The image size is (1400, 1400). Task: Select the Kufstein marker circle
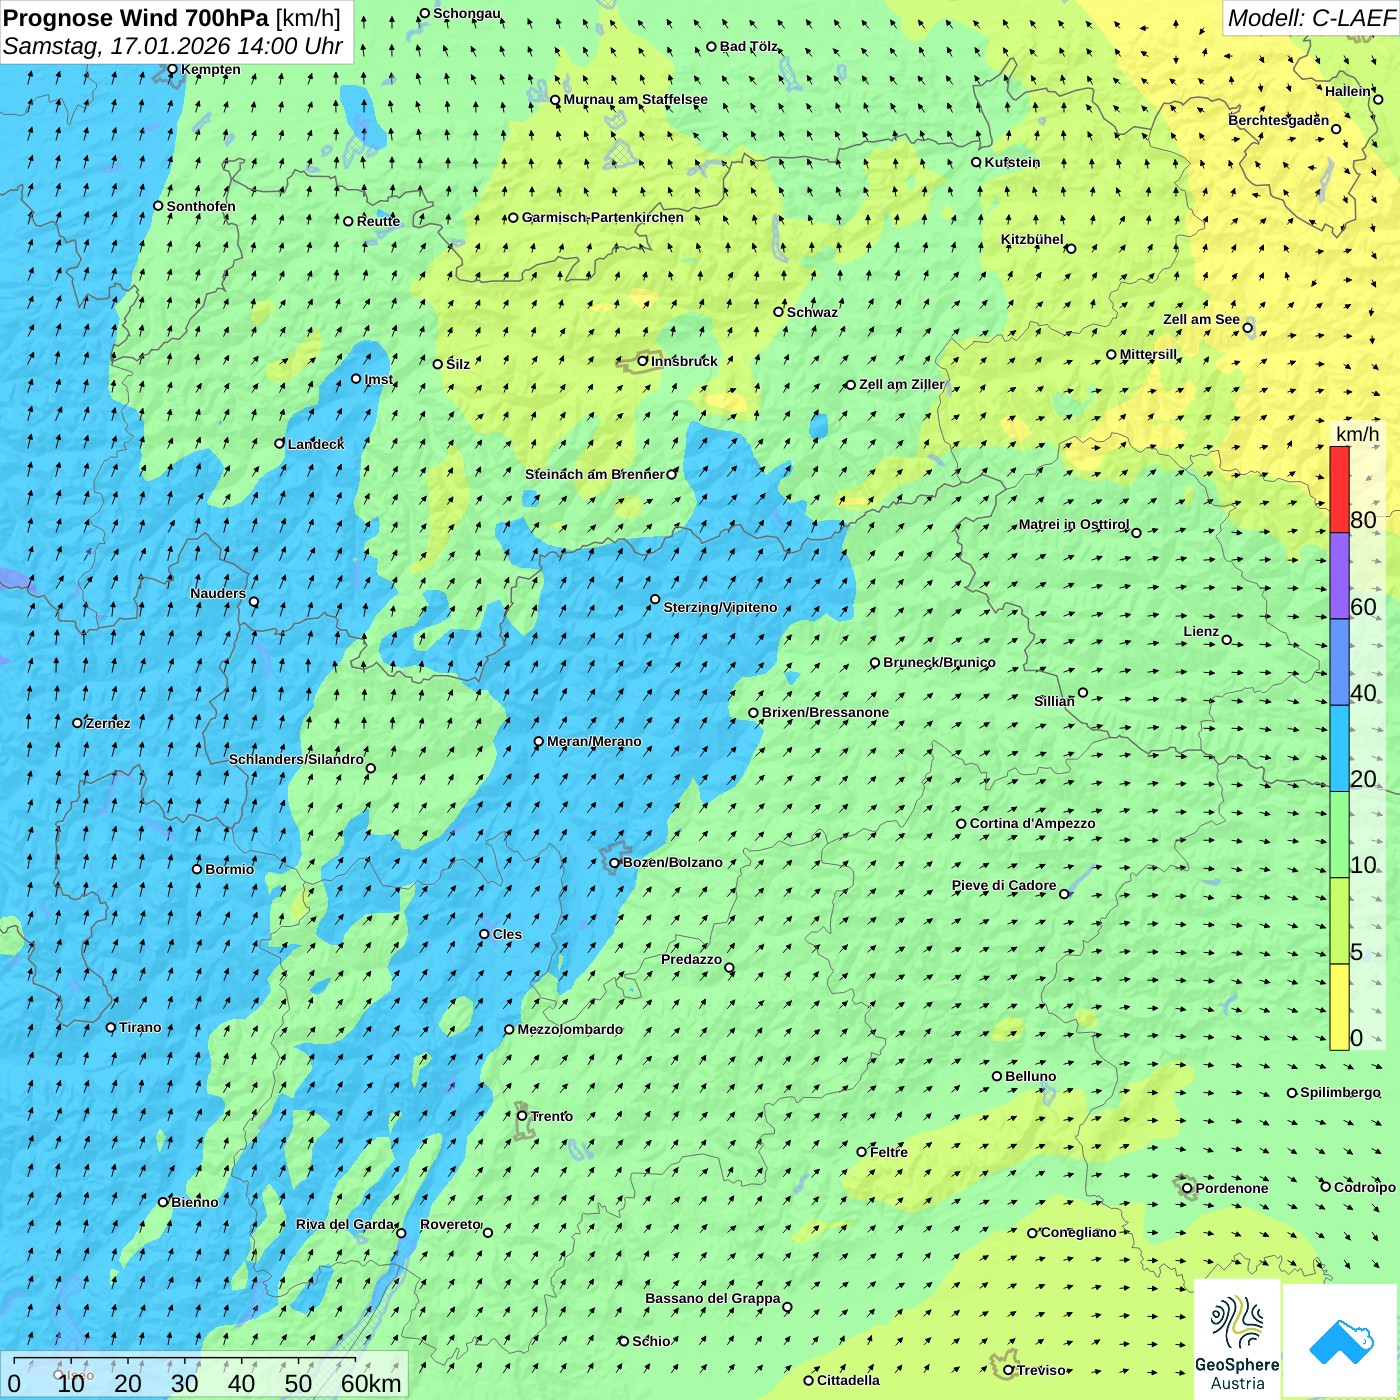pos(976,162)
